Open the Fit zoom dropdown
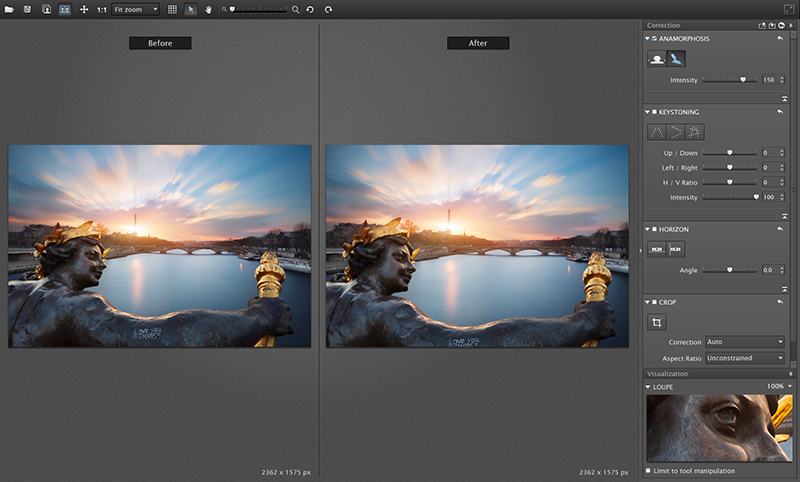The image size is (800, 482). tap(136, 9)
